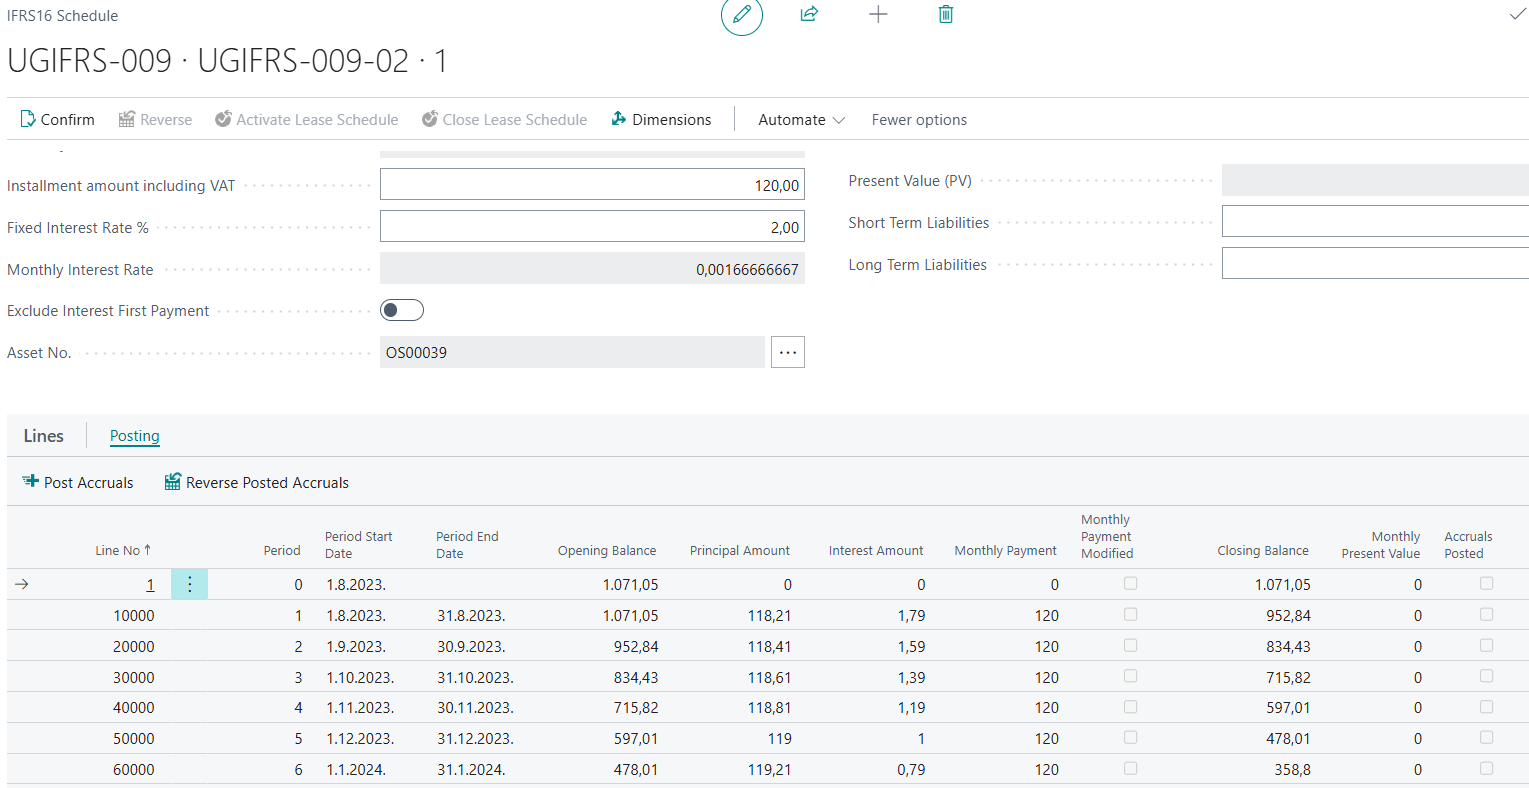Click Post Accruals

pos(78,482)
